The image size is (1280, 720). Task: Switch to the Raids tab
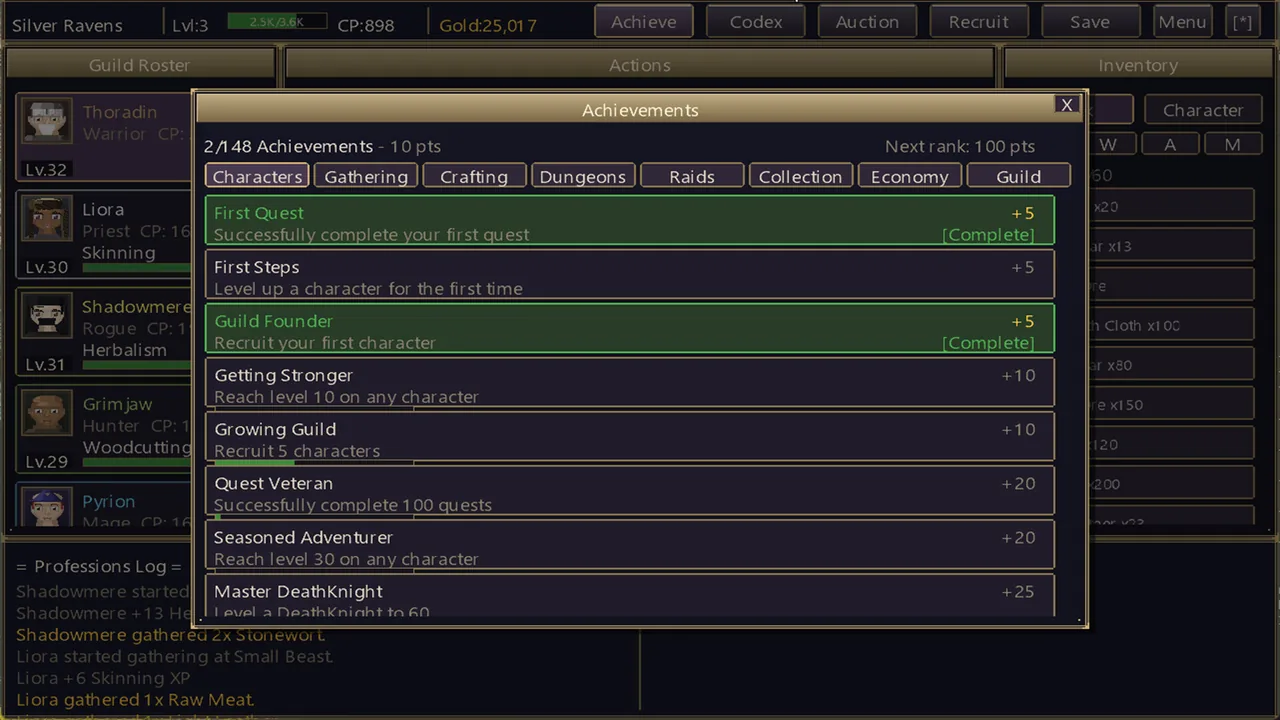[692, 176]
